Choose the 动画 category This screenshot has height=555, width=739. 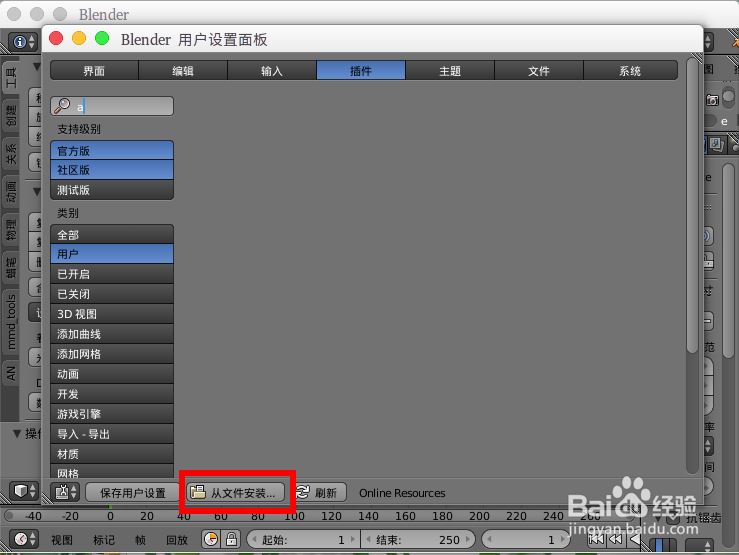(112, 374)
